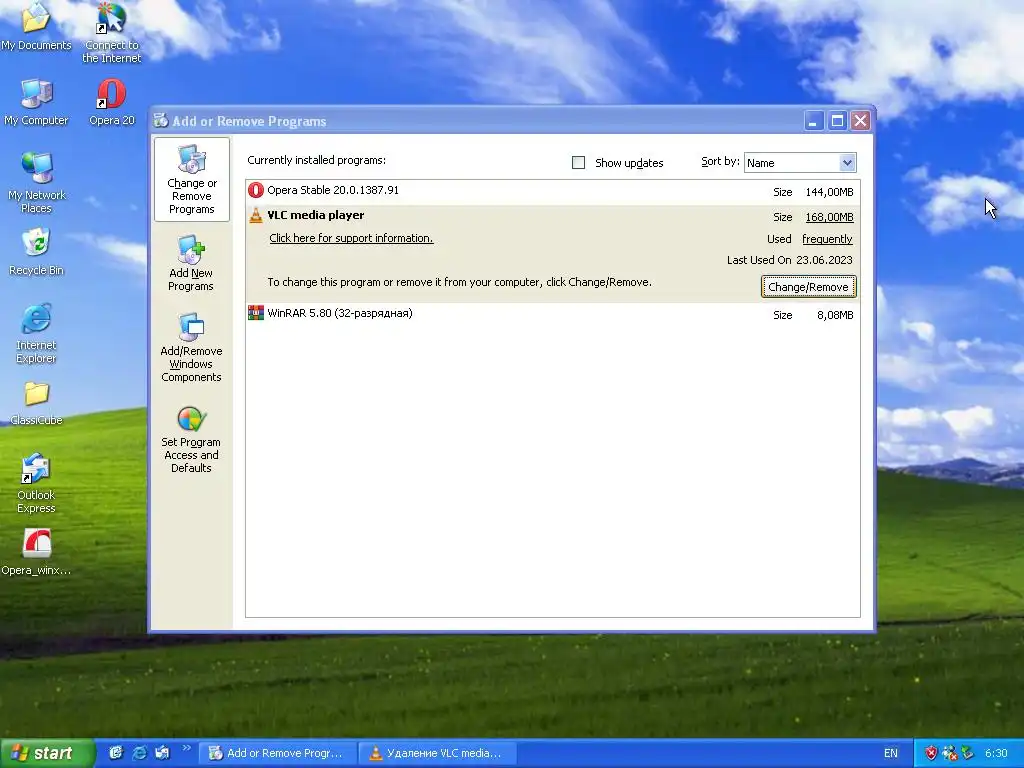Open Opera_winx installer file on desktop
The height and width of the screenshot is (768, 1024).
click(36, 552)
